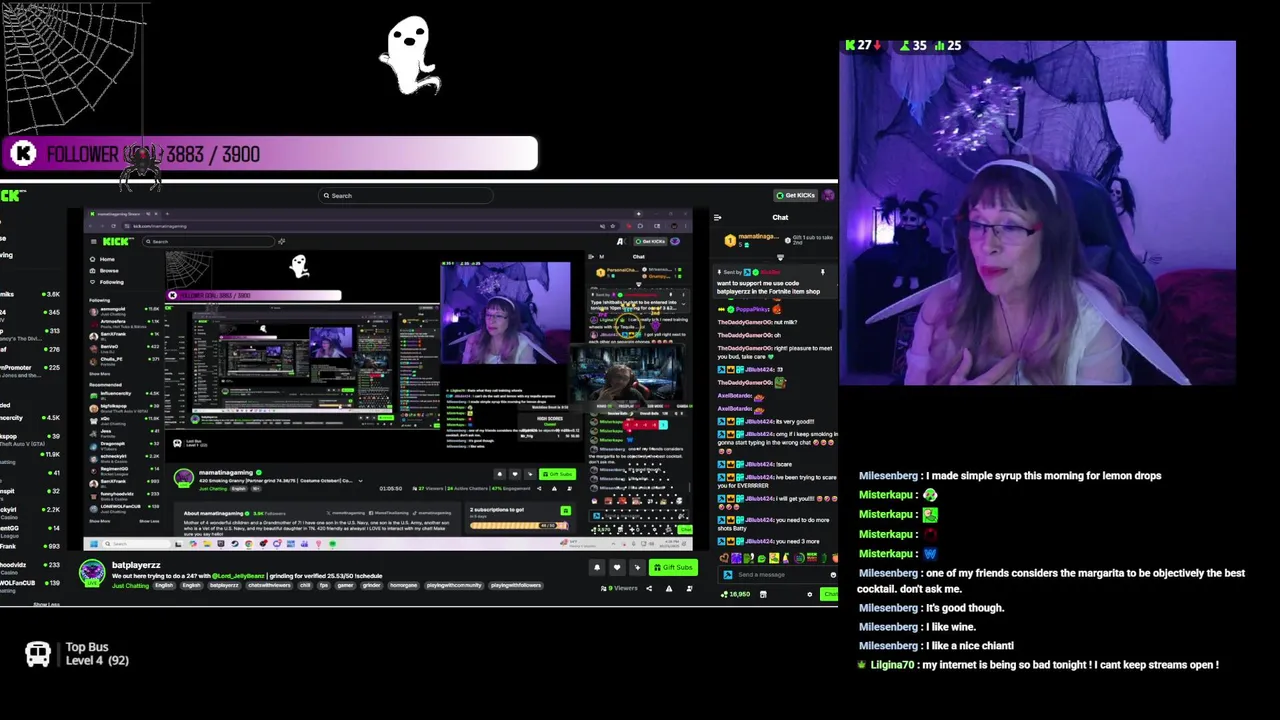Expand Following list with Show More
Screen dimensions: 1280x720
tap(98, 374)
